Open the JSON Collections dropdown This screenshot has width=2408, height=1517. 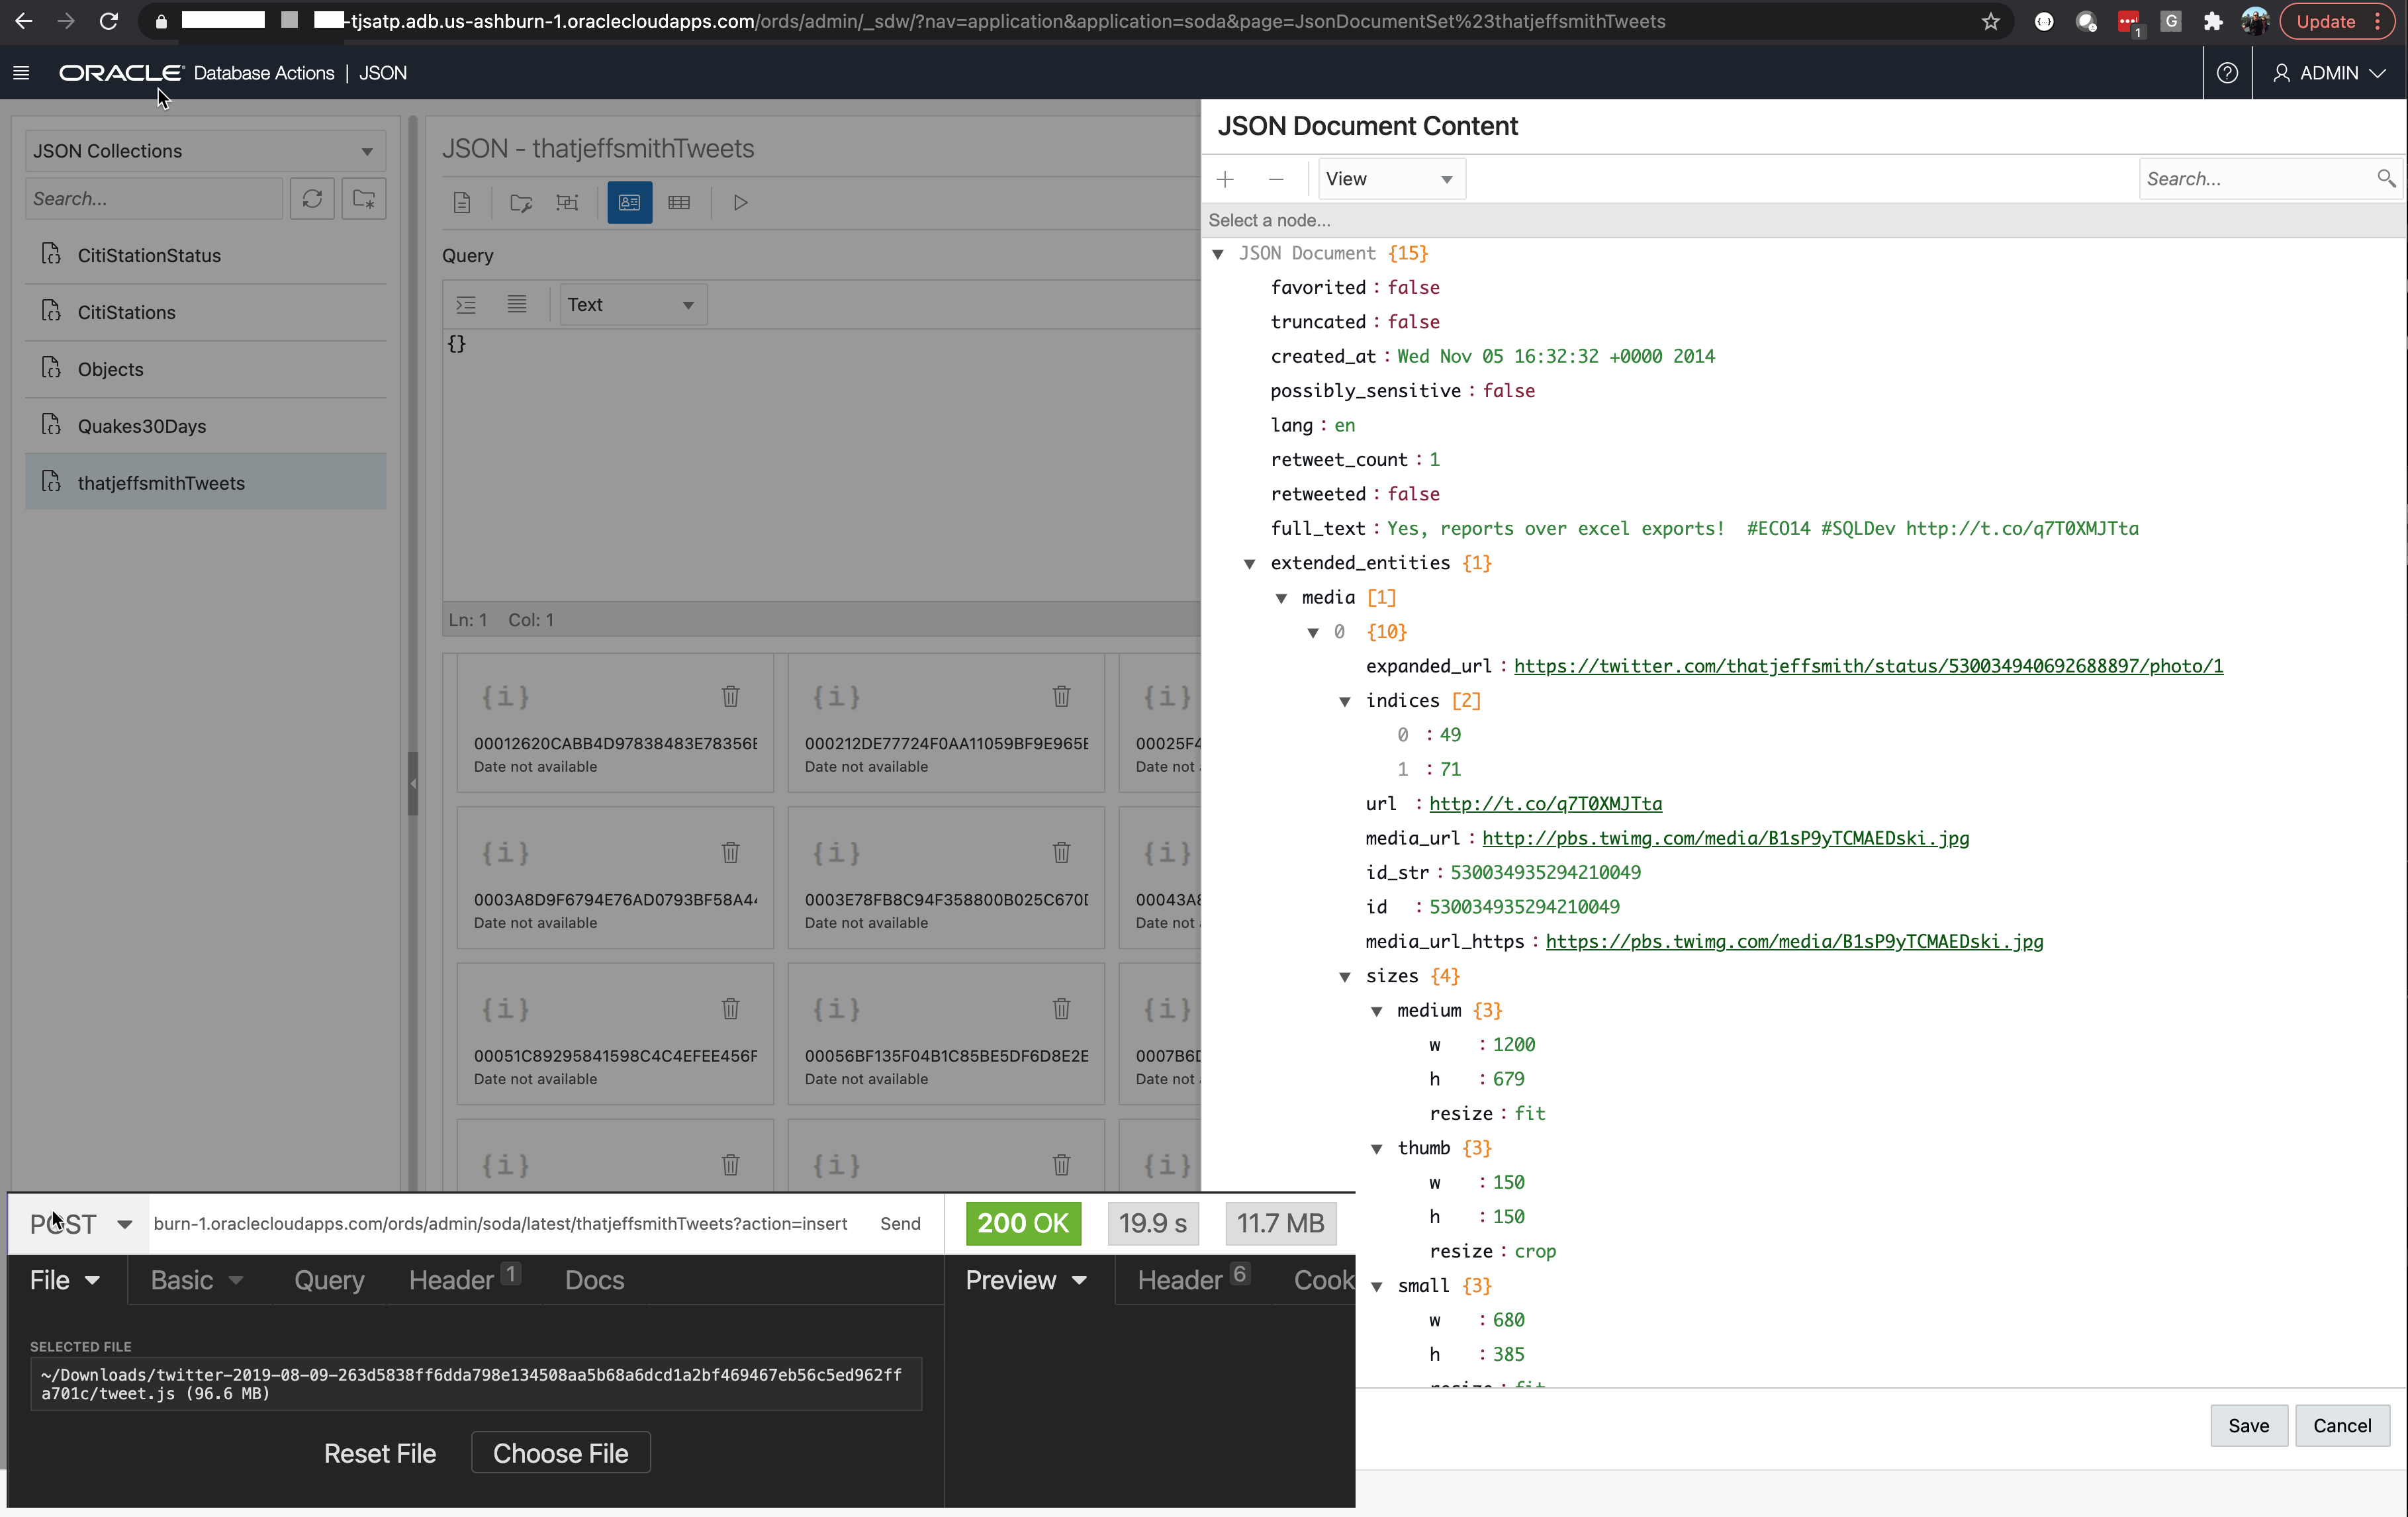coord(205,151)
